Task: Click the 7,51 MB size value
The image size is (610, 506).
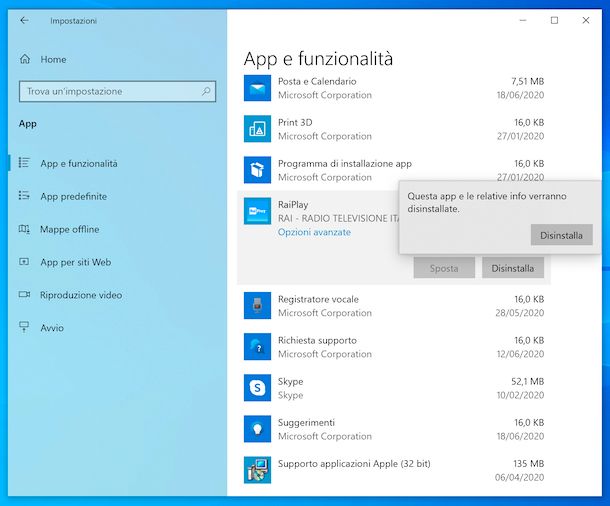Action: click(528, 81)
